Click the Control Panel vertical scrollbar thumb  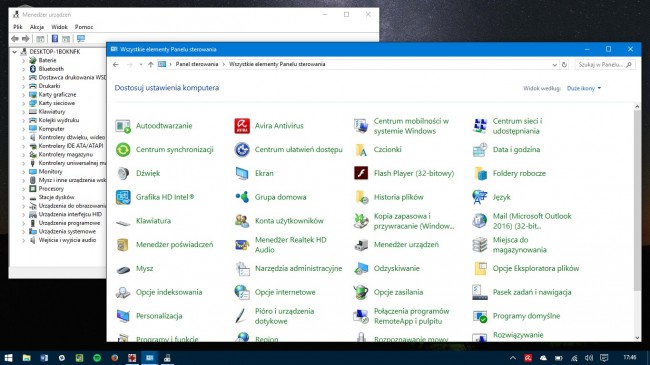point(637,200)
